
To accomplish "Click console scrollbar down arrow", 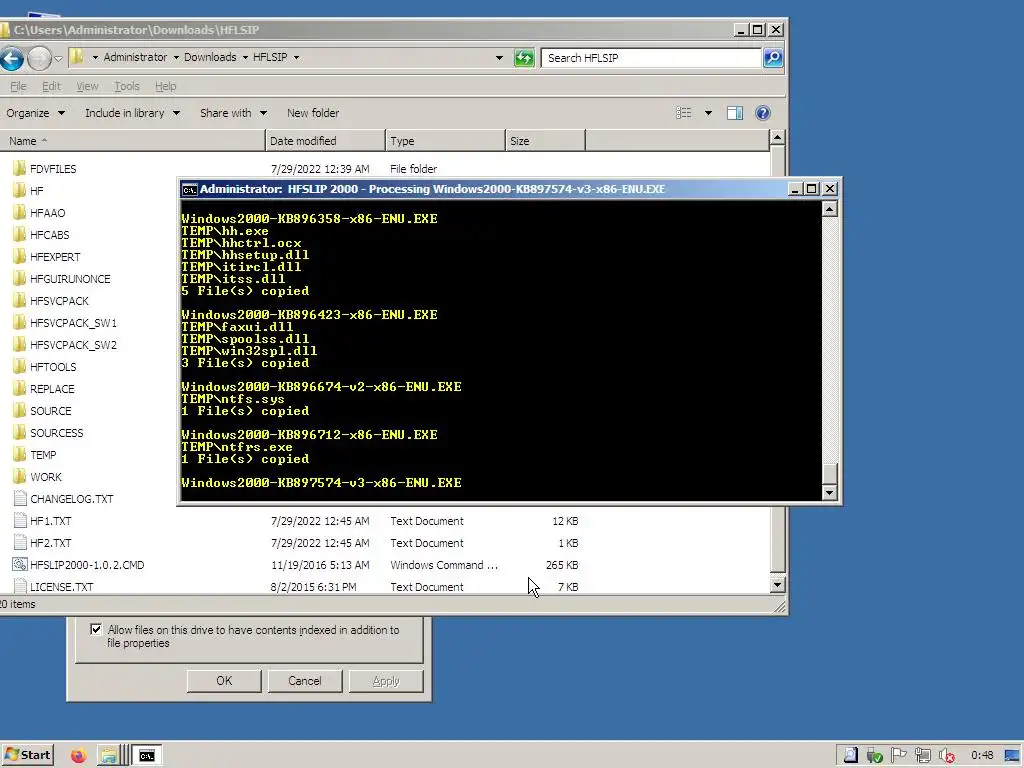I will pyautogui.click(x=829, y=492).
